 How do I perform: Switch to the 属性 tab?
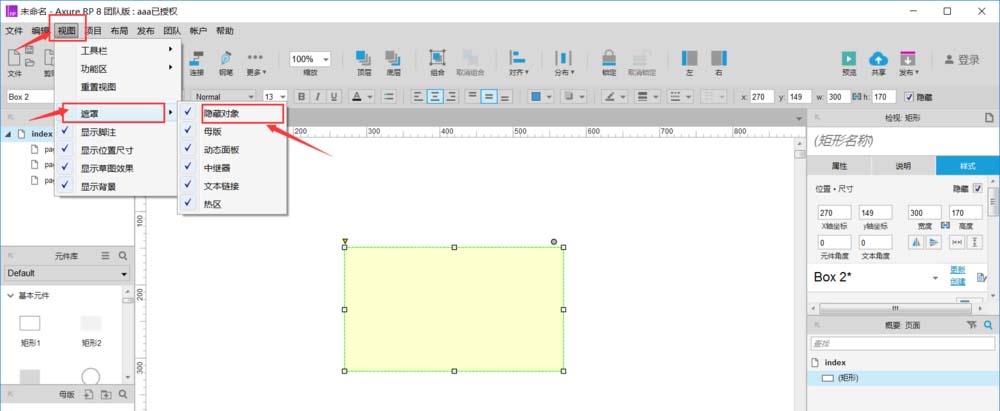click(x=839, y=166)
